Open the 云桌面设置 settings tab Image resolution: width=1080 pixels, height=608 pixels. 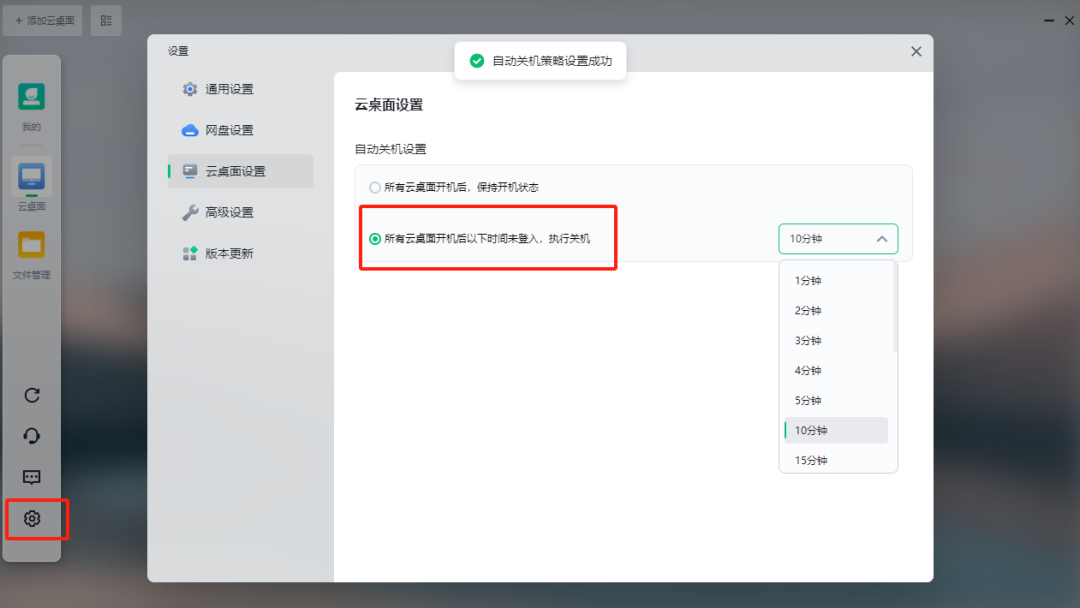240,171
